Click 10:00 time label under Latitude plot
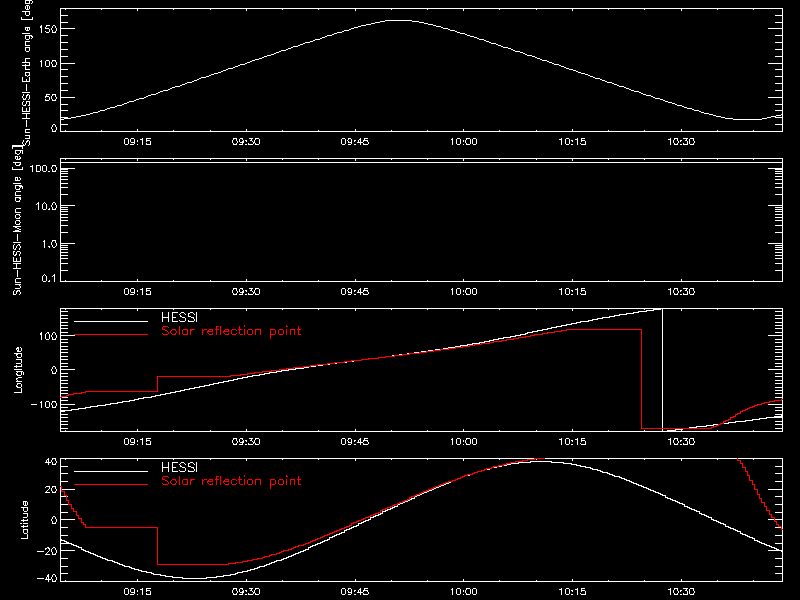Screen dimensions: 800x600 coord(463,592)
